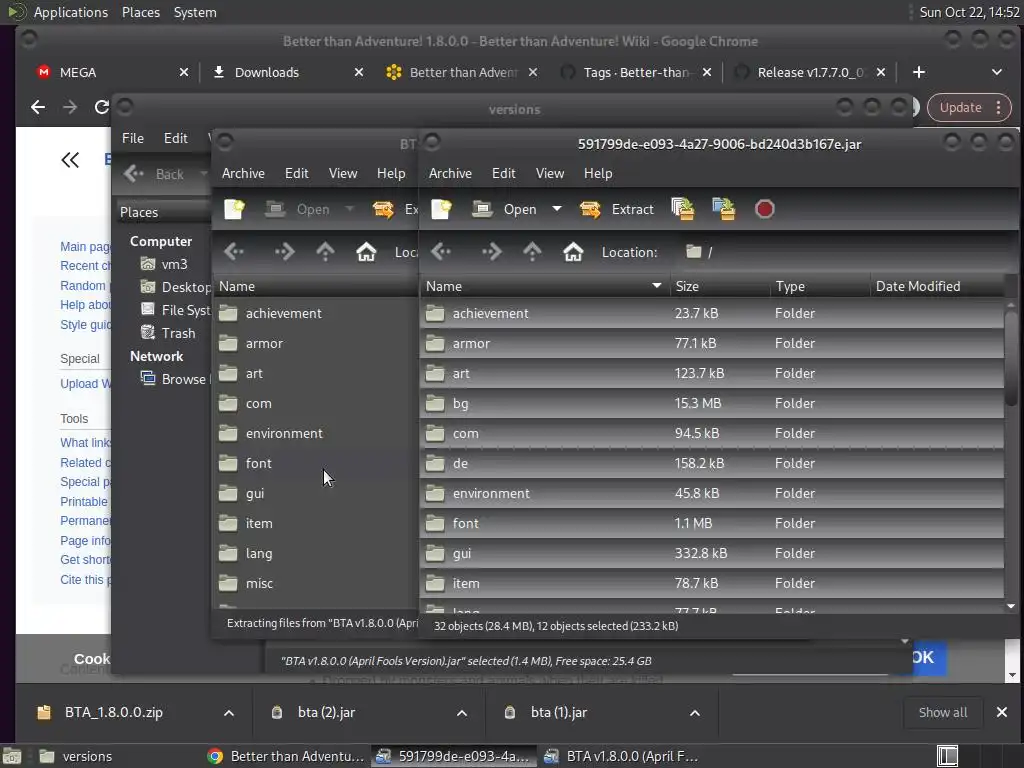Click the back arrow in the BTA archive window
Image resolution: width=1024 pixels, height=768 pixels.
(234, 251)
